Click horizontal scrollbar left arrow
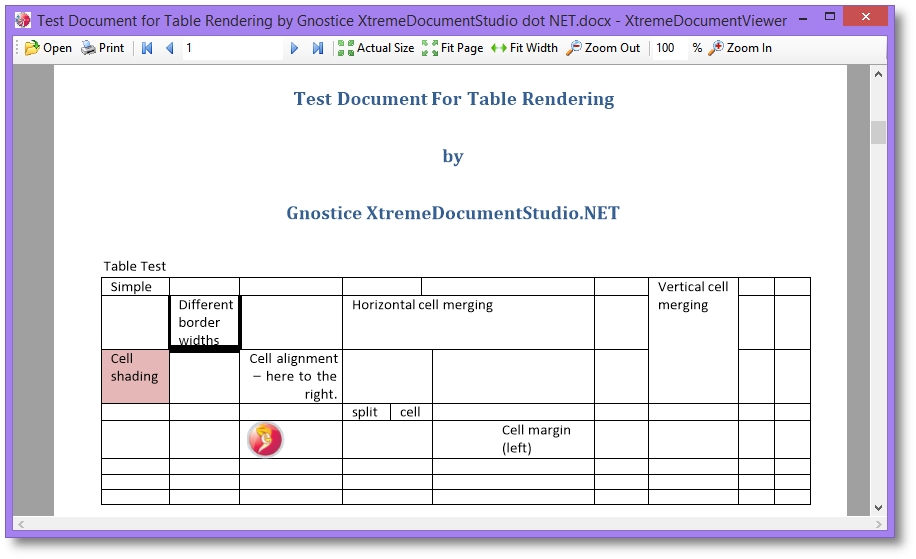Image resolution: width=916 pixels, height=559 pixels. 21,524
